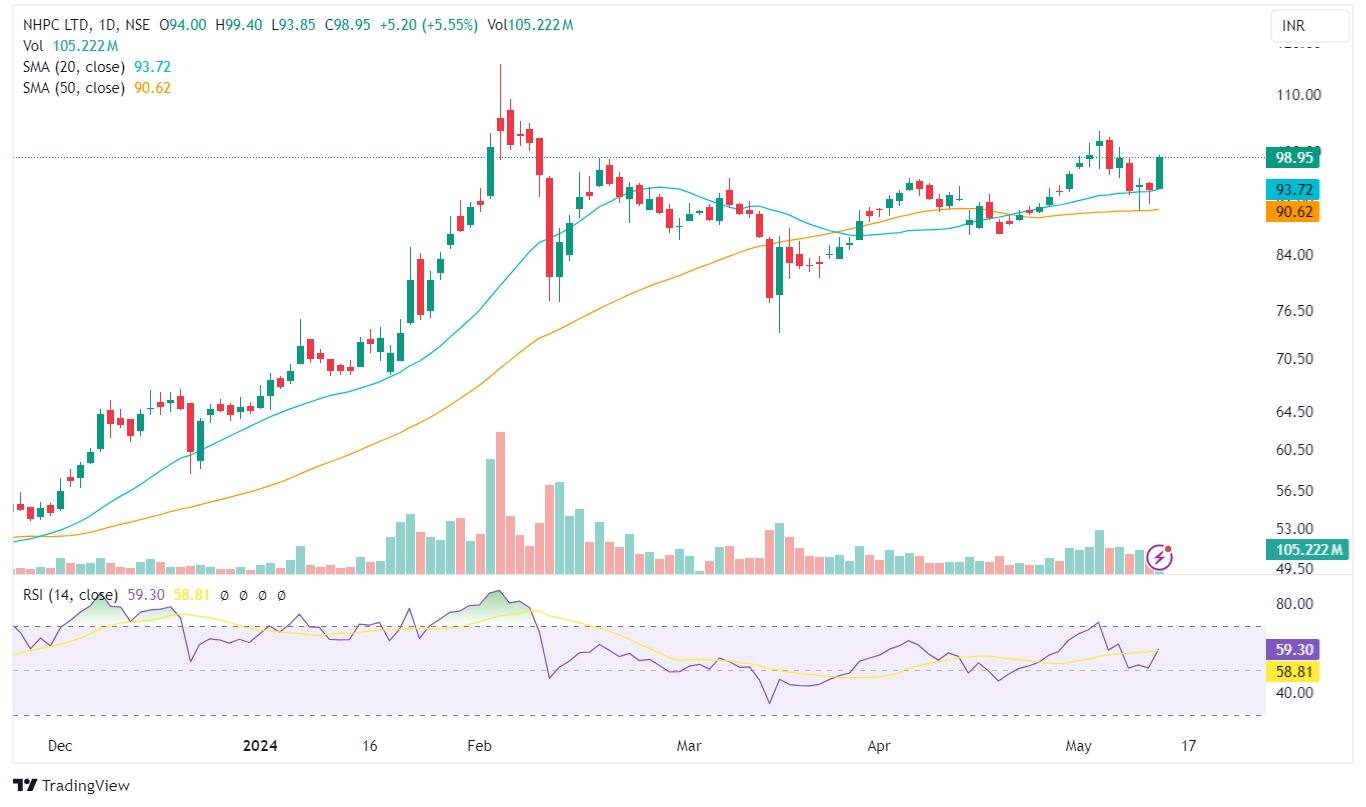Screen dimensions: 1366x807
Task: Click the yellow 58.81 RSI value label
Action: click(x=1292, y=671)
